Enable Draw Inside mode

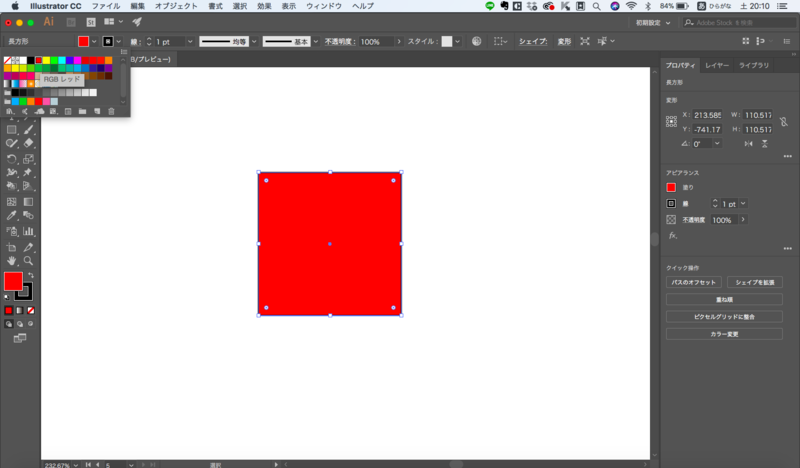pyautogui.click(x=31, y=324)
